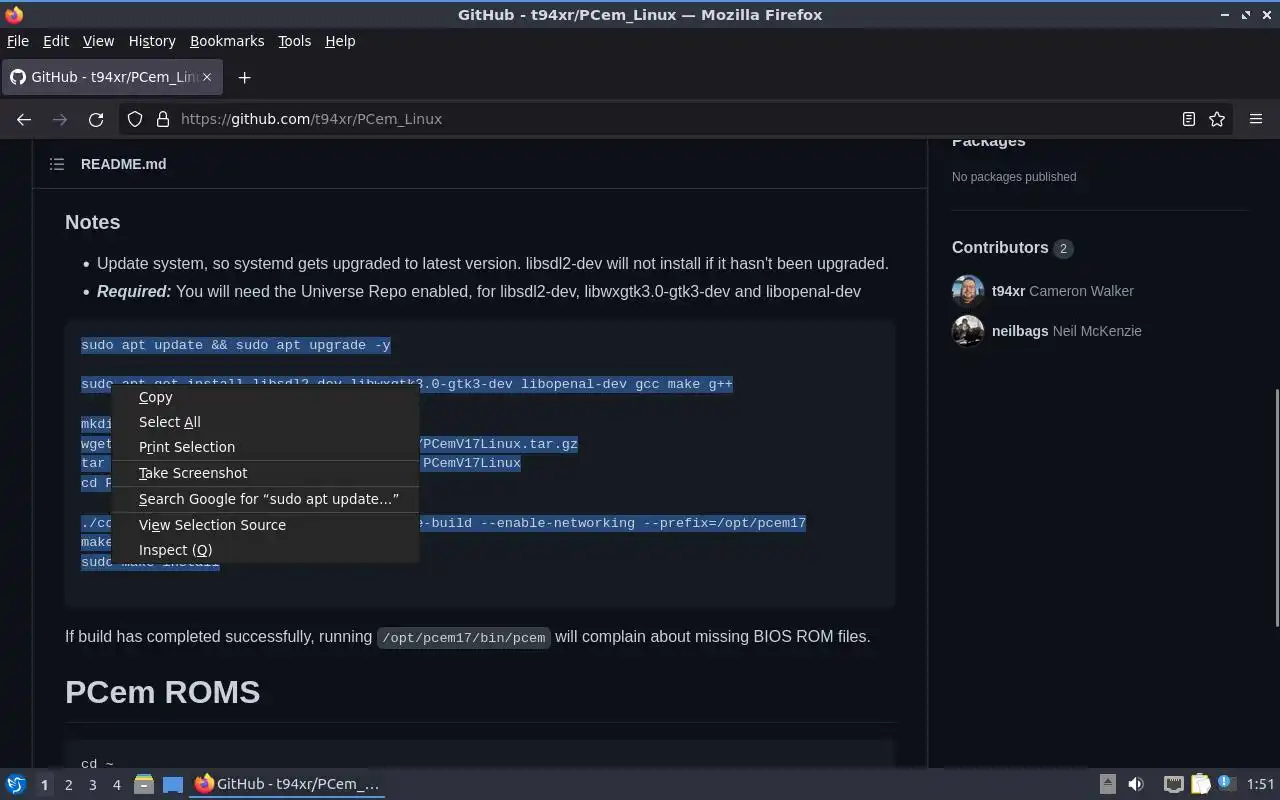Choose Print Selection from the context menu
The width and height of the screenshot is (1280, 800).
pyautogui.click(x=265, y=447)
